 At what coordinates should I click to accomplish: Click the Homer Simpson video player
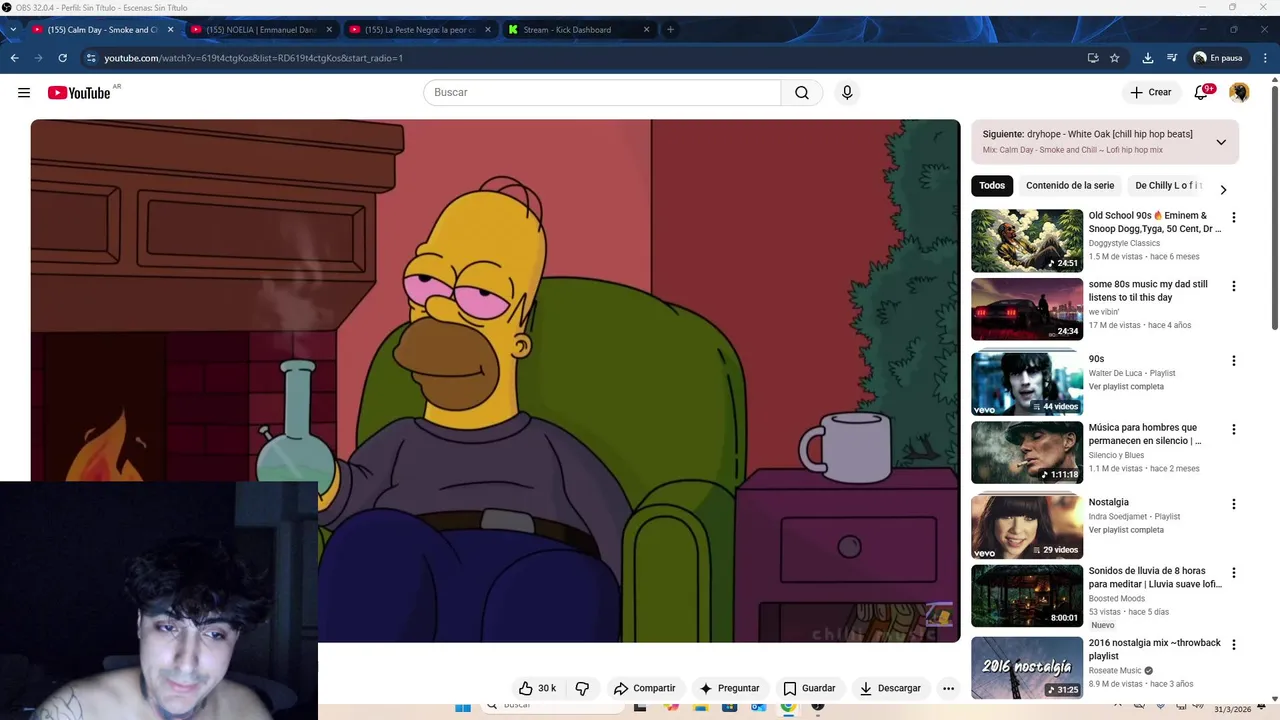[x=495, y=380]
